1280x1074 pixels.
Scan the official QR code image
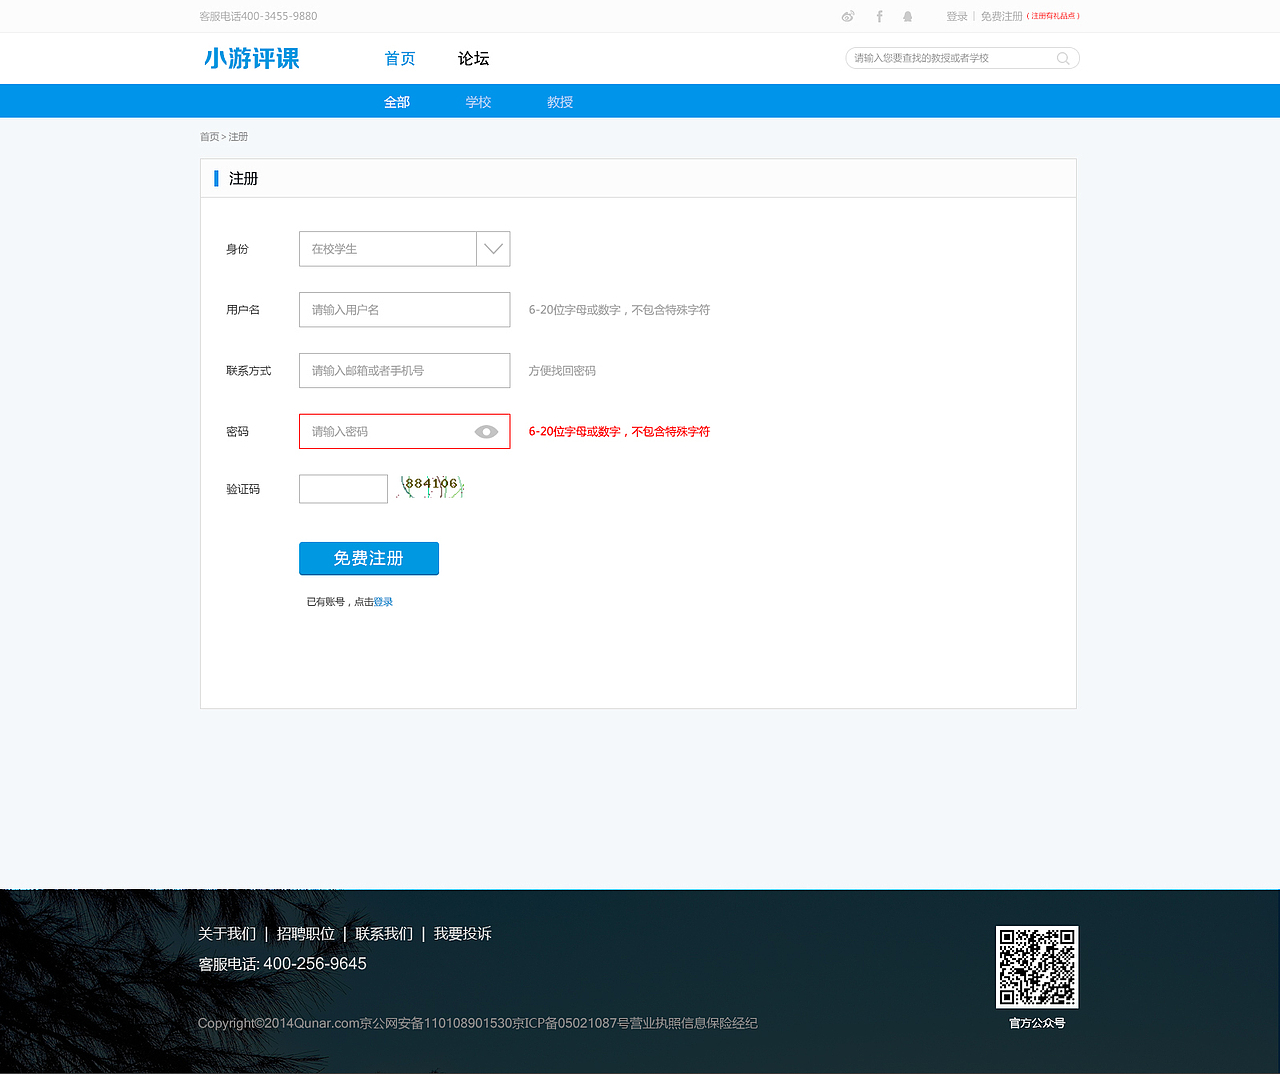1037,967
